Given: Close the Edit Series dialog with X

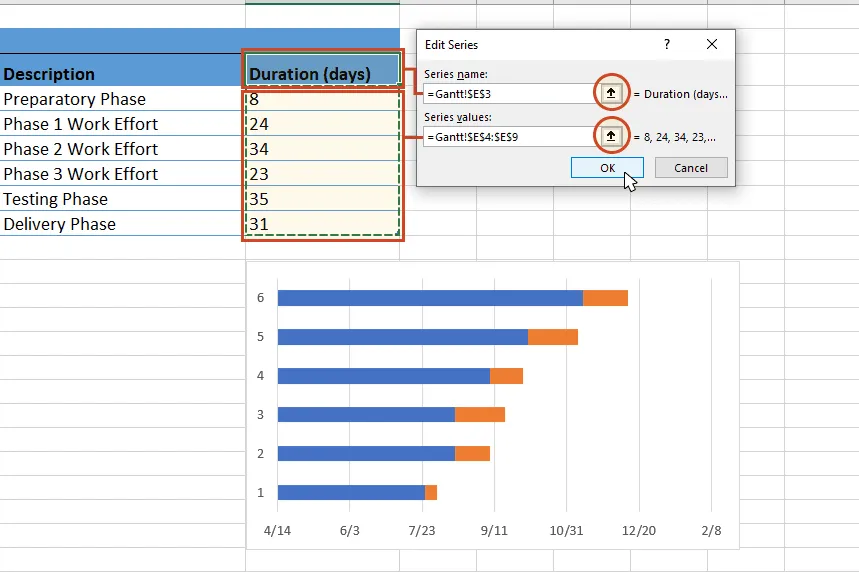Looking at the screenshot, I should pos(712,45).
